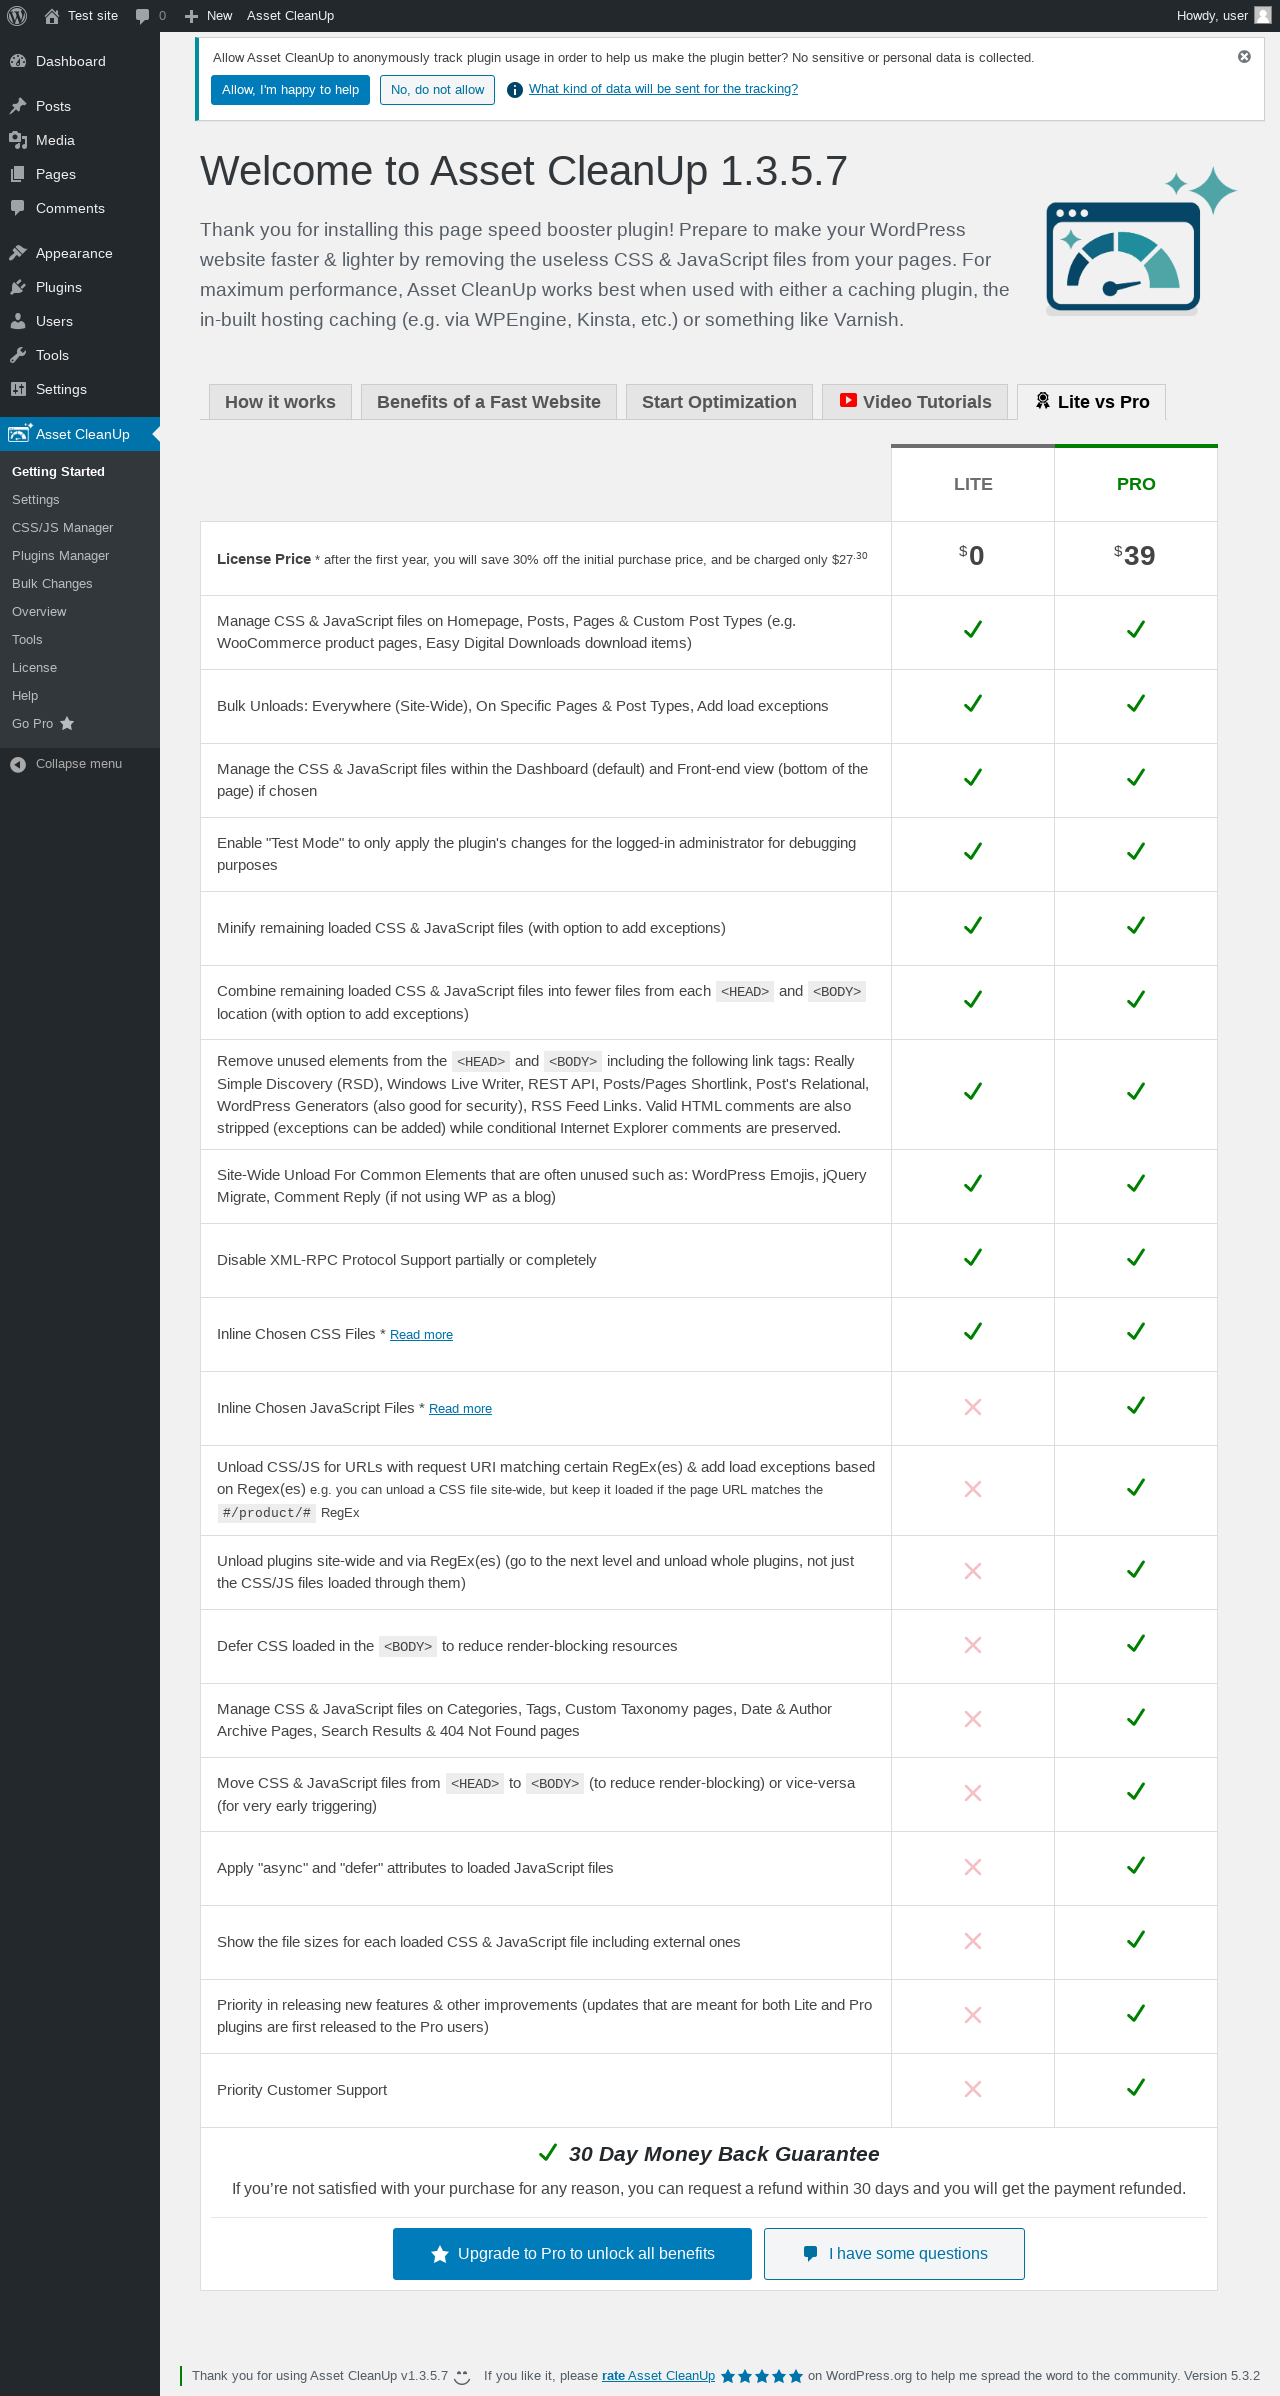Click Asset CleanUp in the top admin bar

click(290, 16)
